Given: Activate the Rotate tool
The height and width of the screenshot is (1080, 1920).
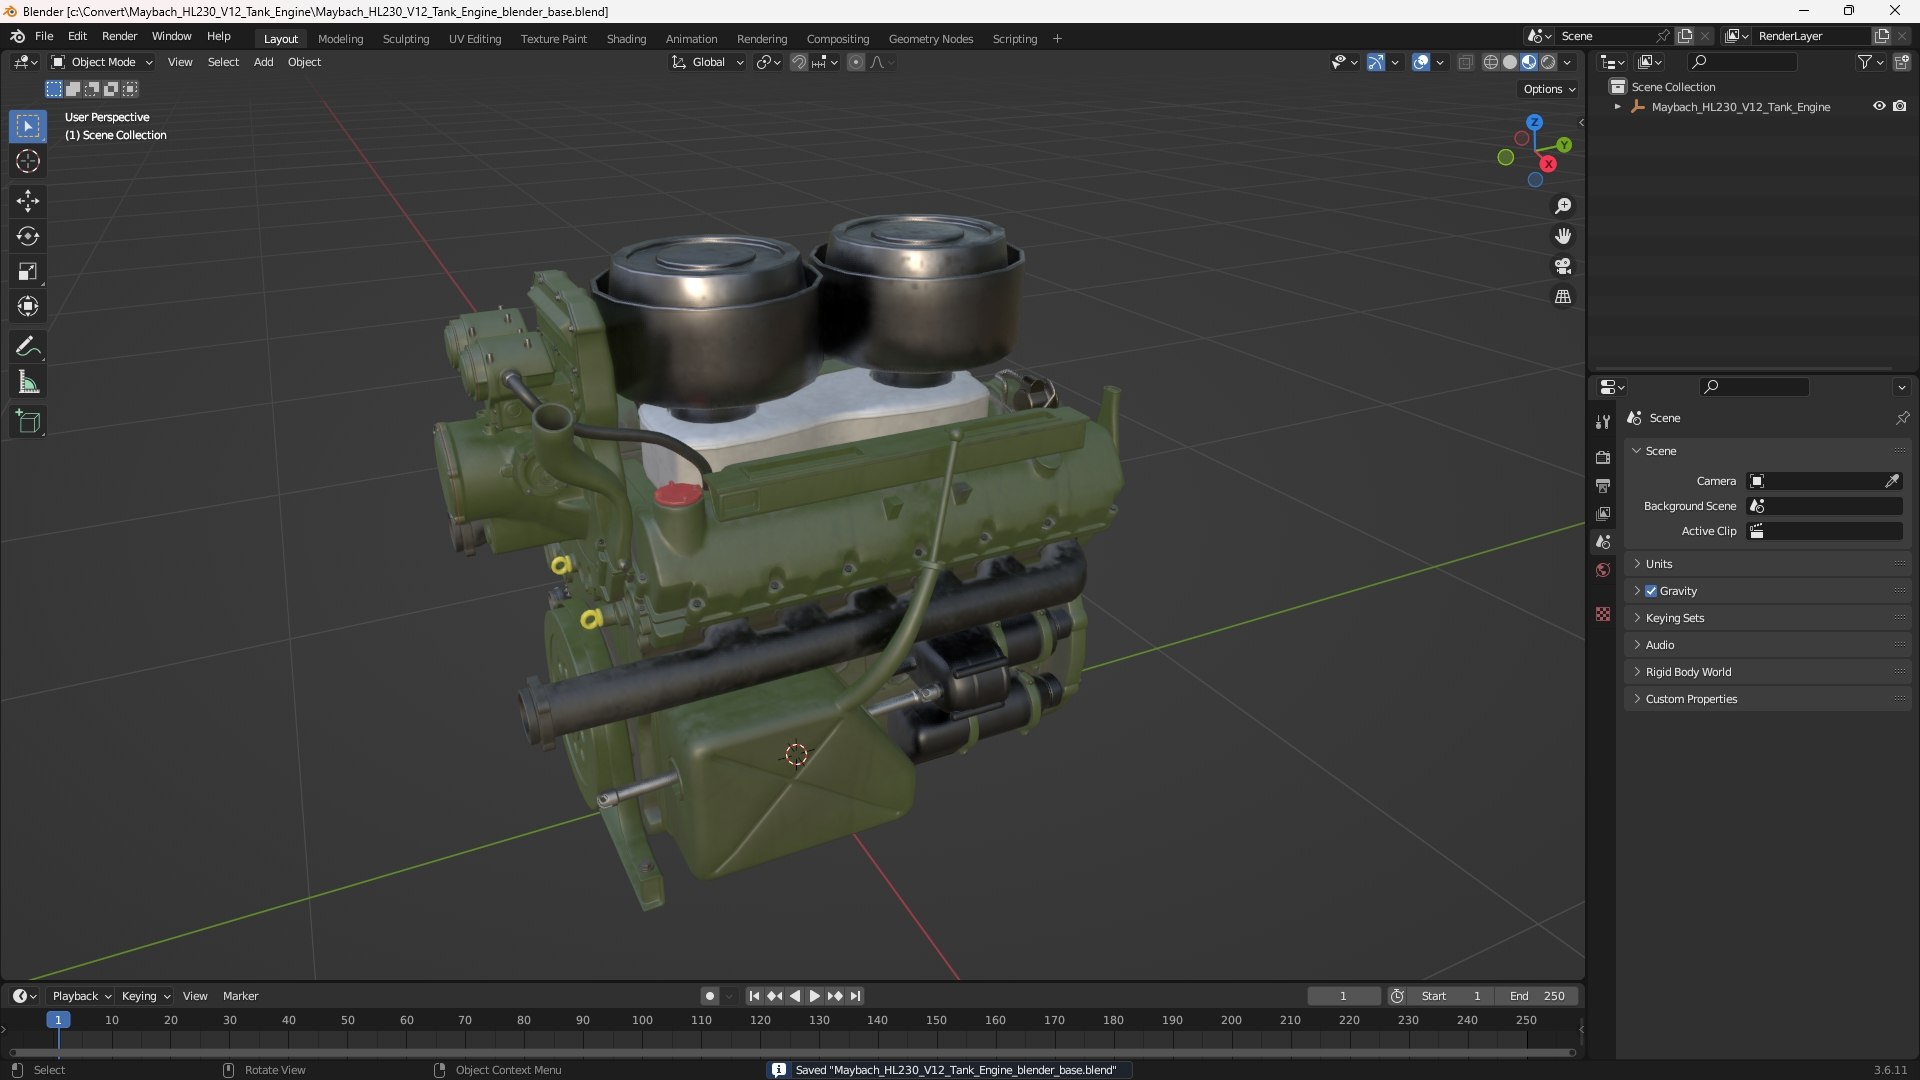Looking at the screenshot, I should (28, 236).
